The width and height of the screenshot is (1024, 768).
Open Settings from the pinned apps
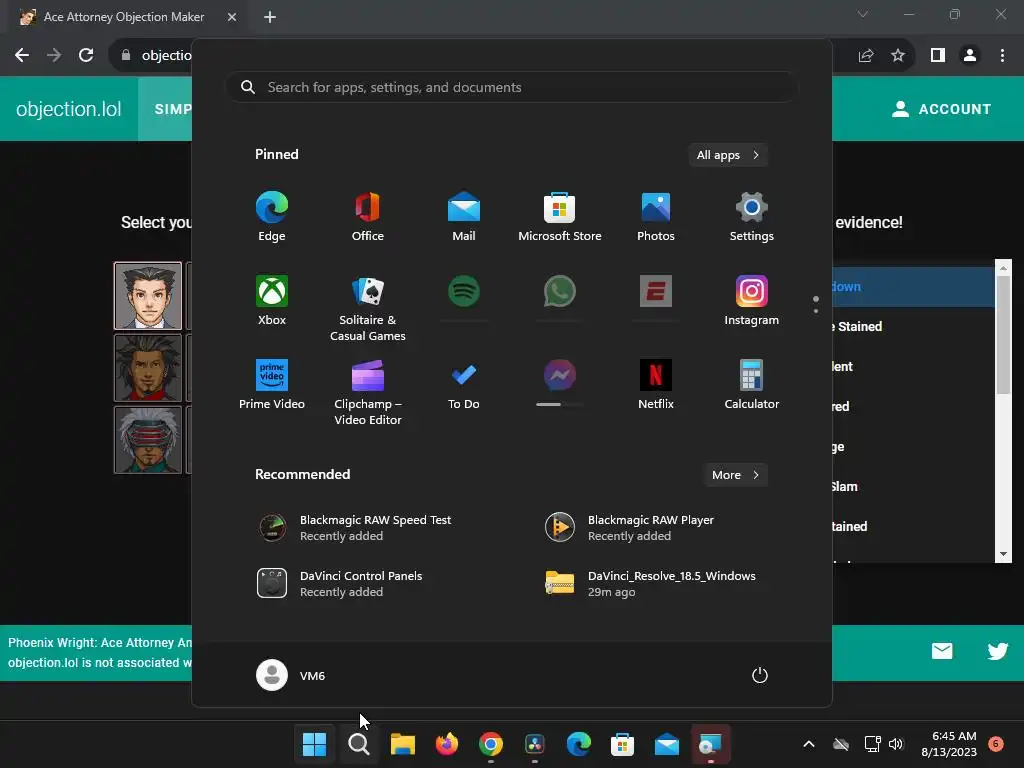click(752, 217)
